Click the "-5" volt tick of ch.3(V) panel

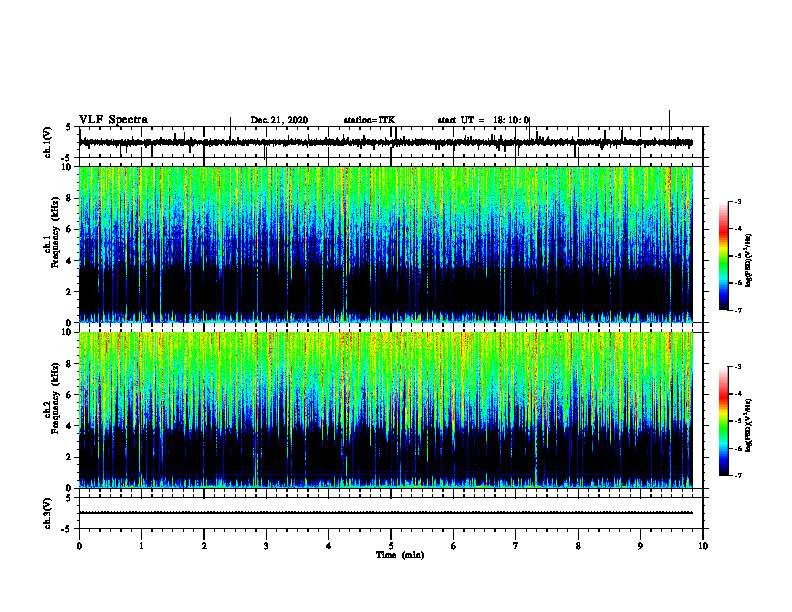click(x=67, y=529)
